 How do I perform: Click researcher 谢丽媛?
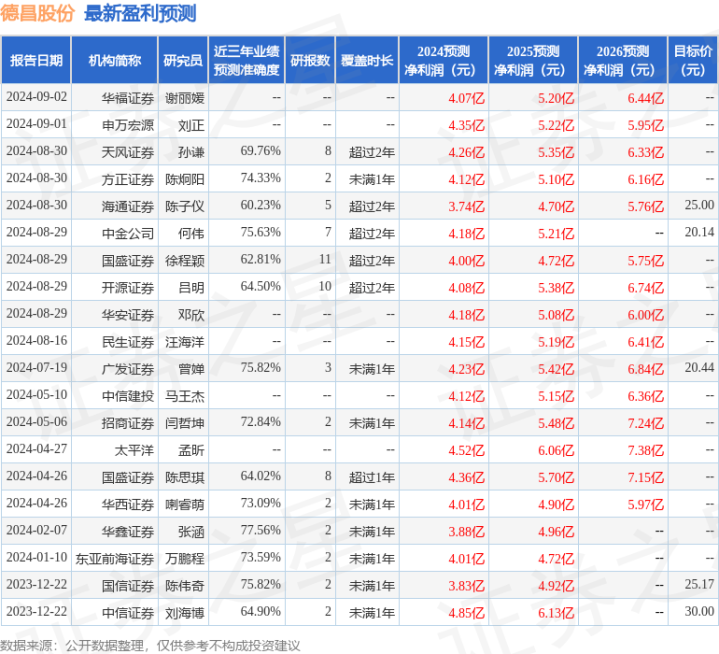coord(185,98)
